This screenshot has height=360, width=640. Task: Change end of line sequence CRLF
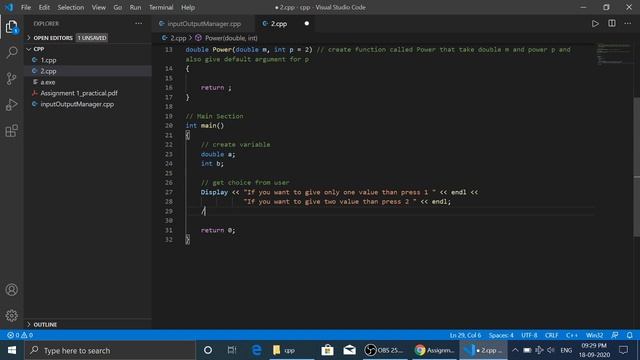pyautogui.click(x=551, y=335)
